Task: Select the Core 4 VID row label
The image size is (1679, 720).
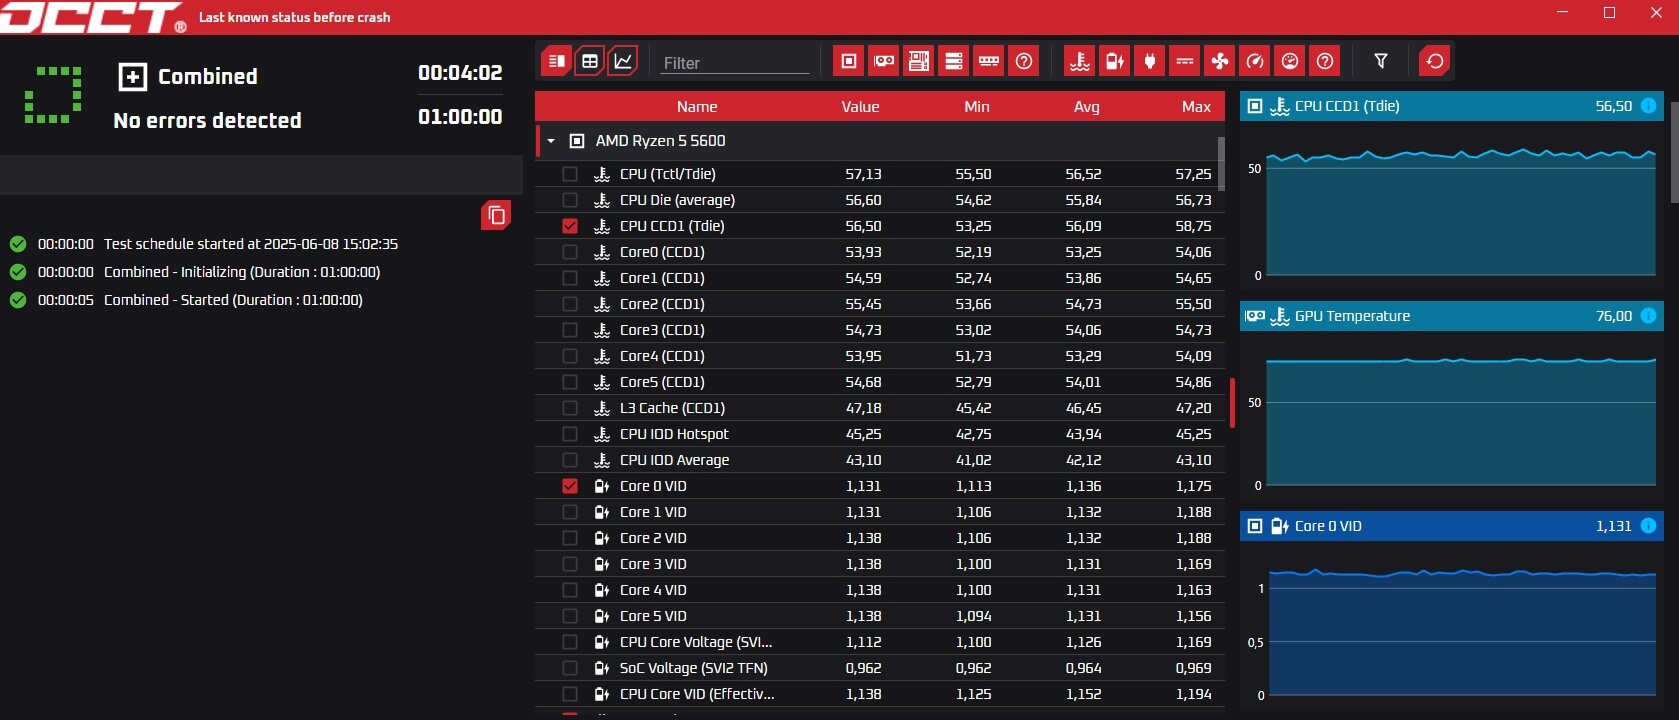Action: [653, 590]
